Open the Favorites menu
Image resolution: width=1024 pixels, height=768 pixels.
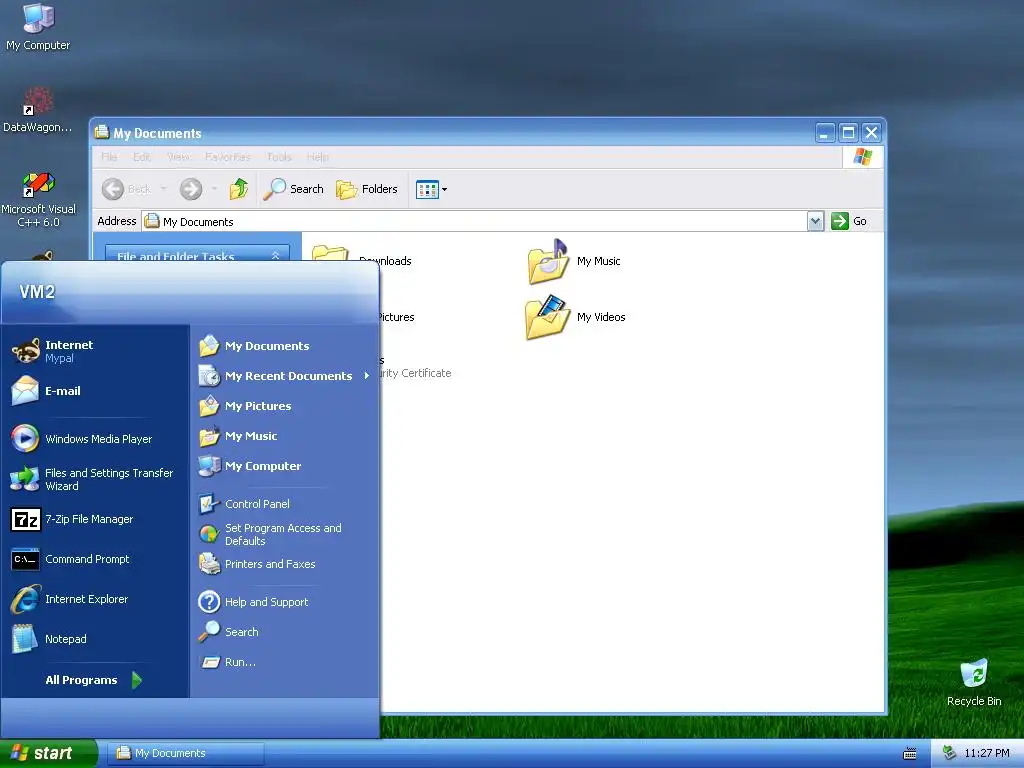[227, 157]
